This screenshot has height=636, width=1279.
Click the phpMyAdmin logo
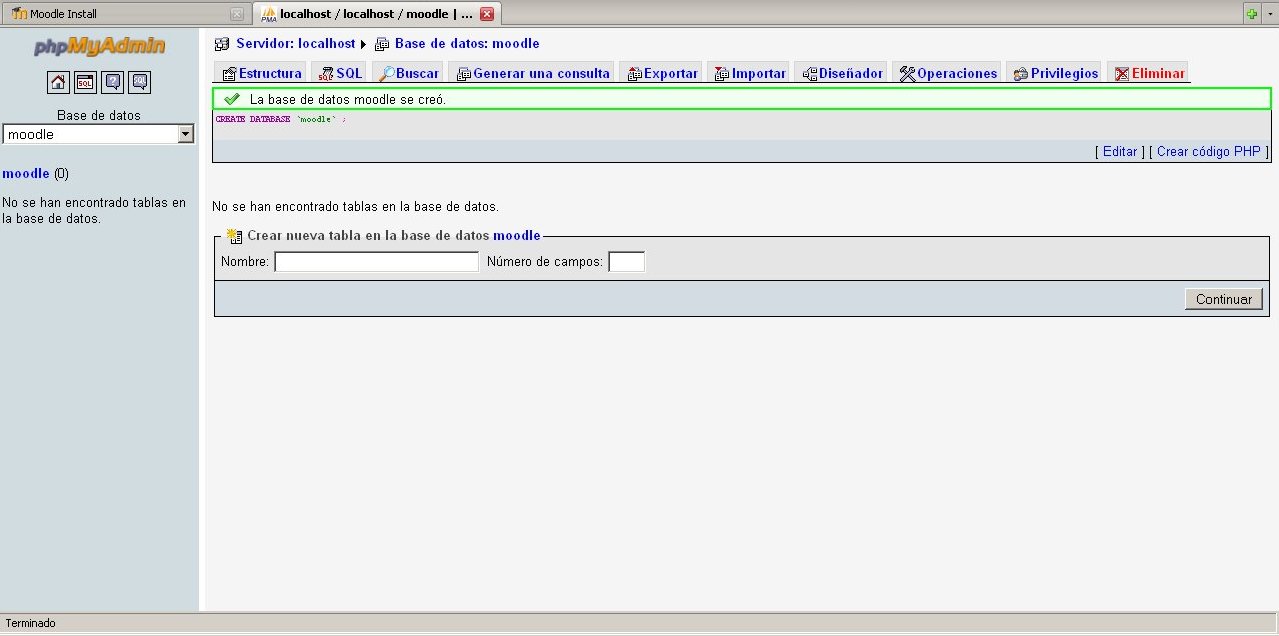pyautogui.click(x=99, y=47)
